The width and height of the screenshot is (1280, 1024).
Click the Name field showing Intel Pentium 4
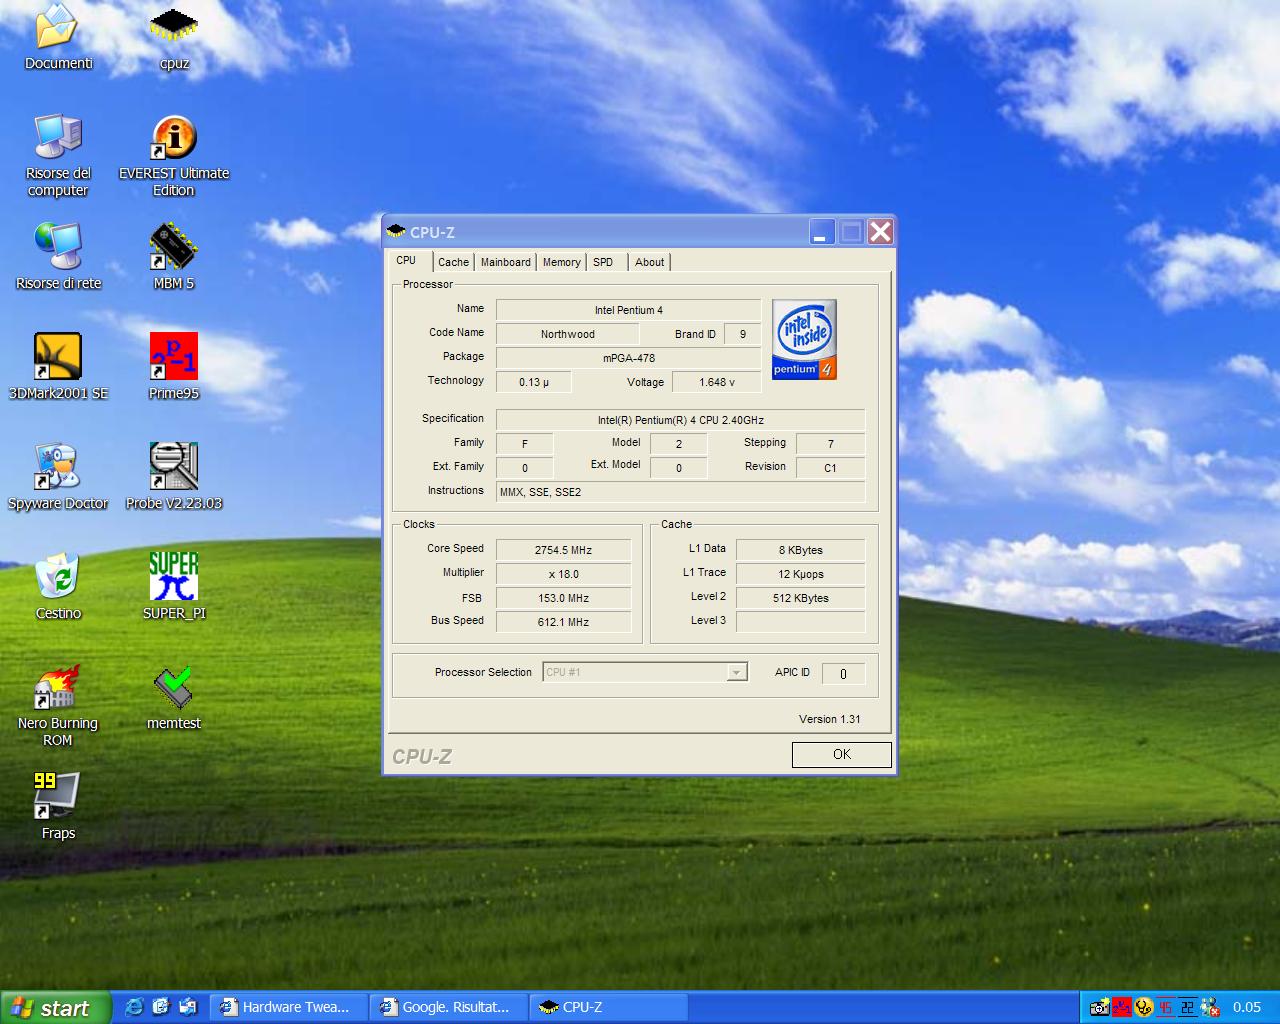coord(628,310)
